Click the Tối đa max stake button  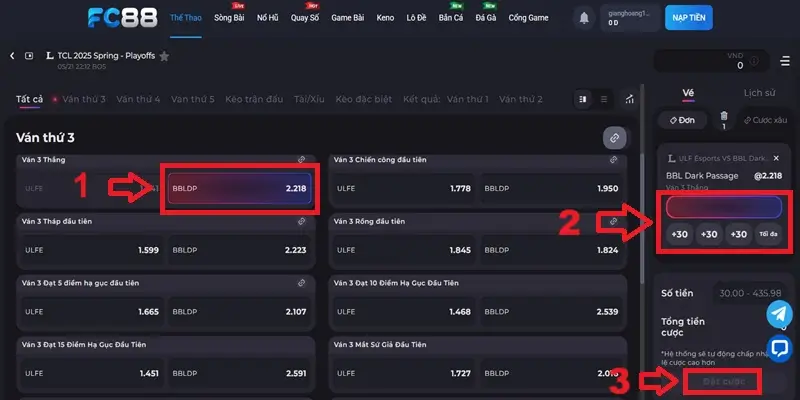768,234
